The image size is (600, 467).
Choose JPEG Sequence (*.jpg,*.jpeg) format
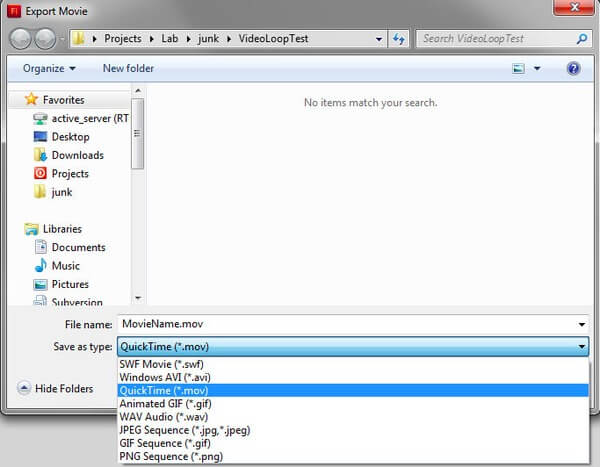353,430
